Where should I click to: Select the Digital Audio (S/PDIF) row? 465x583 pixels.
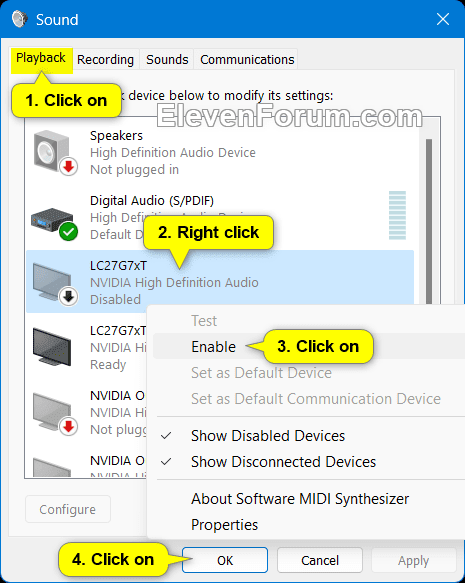[x=220, y=218]
